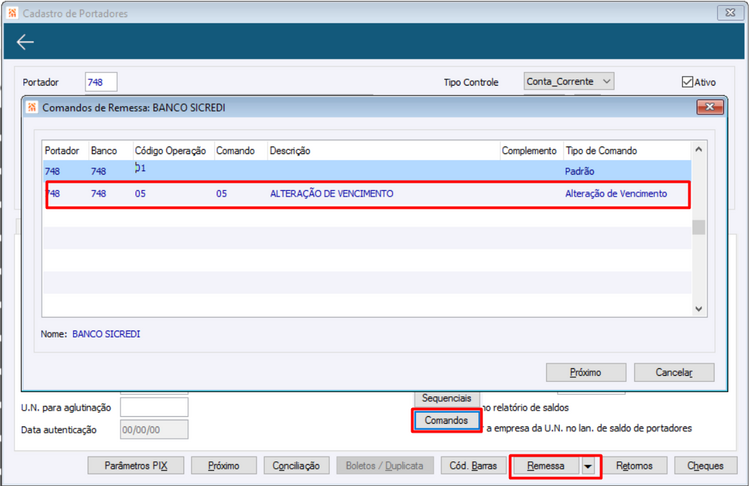Cancel the Comandos de Remessa dialog
Viewport: 750px width, 486px height.
pyautogui.click(x=673, y=372)
